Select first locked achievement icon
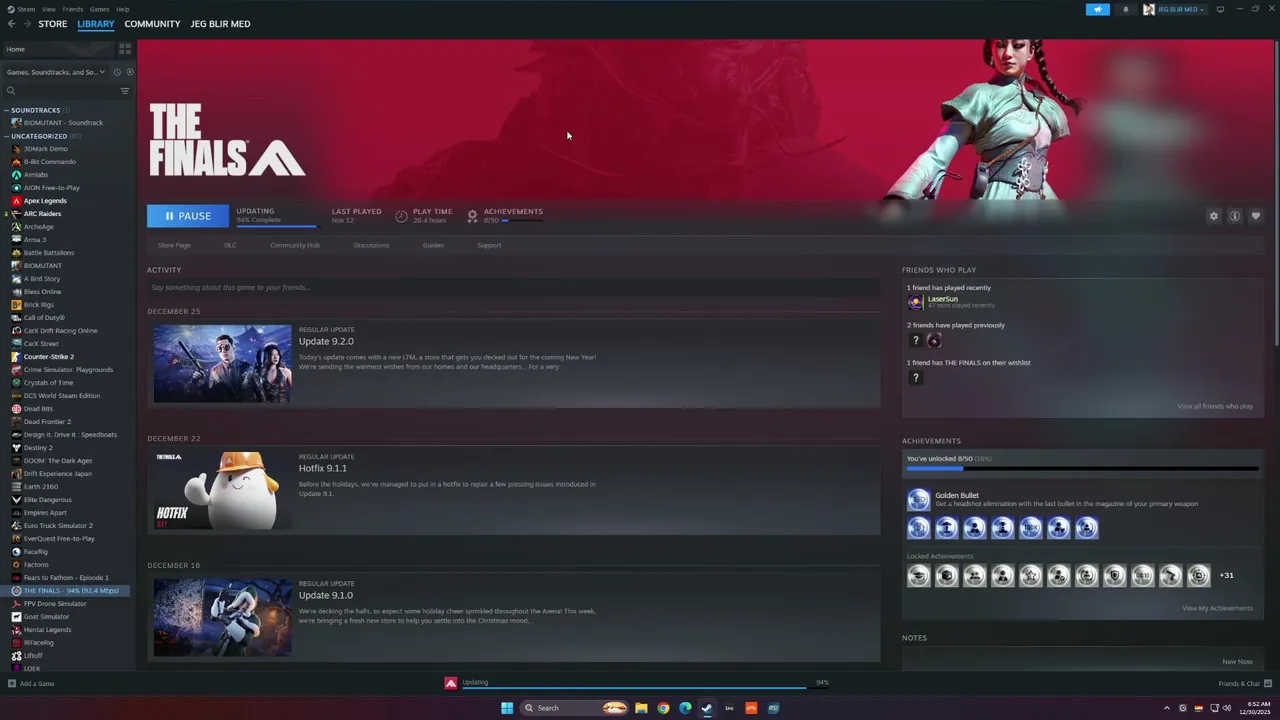Screen dimensions: 1280x720 click(x=918, y=575)
